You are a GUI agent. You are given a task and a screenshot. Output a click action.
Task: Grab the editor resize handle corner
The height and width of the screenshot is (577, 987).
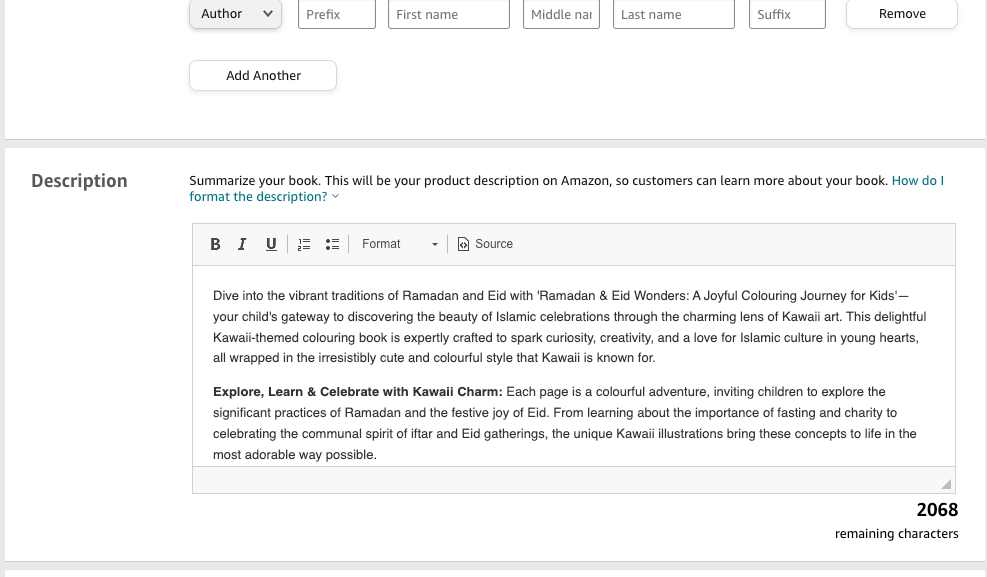946,484
